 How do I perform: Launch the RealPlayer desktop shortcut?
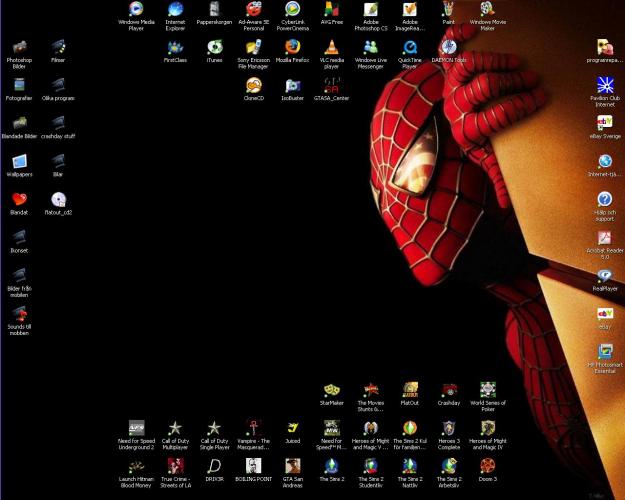[x=604, y=276]
